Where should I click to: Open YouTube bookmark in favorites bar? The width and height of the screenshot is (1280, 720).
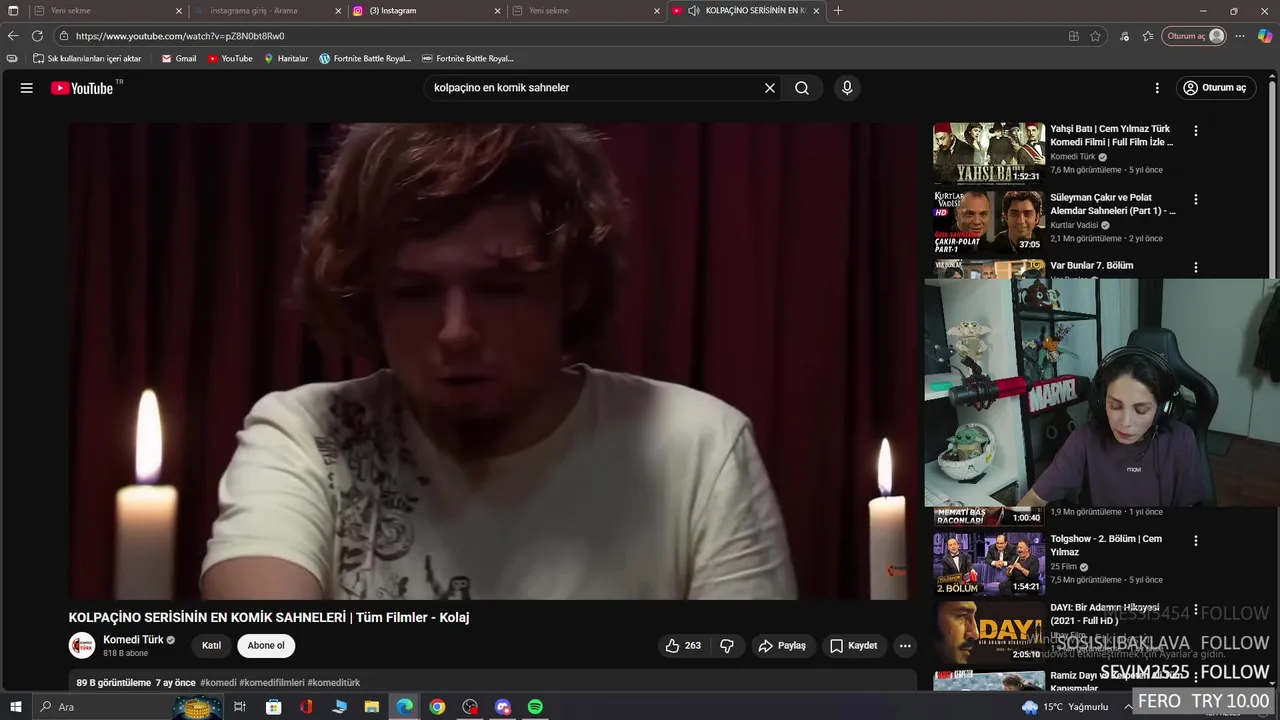pyautogui.click(x=230, y=59)
